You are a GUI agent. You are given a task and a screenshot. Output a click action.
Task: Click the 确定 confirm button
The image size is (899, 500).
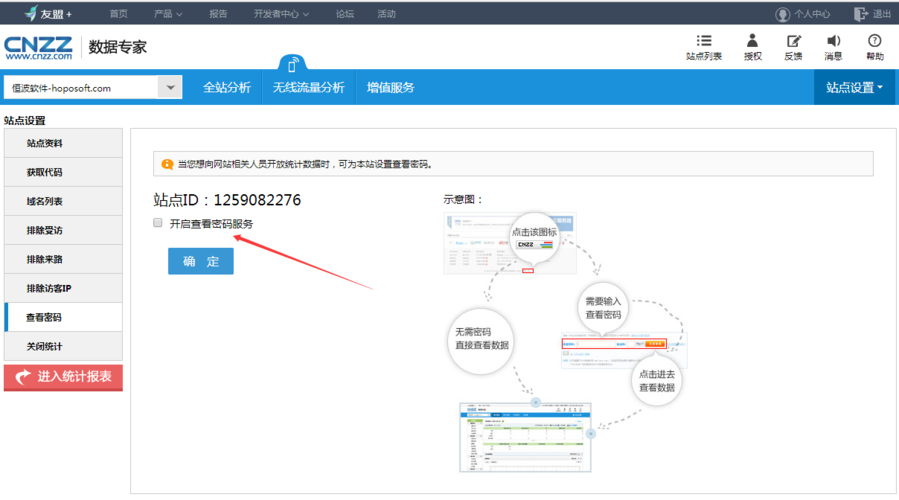[201, 261]
